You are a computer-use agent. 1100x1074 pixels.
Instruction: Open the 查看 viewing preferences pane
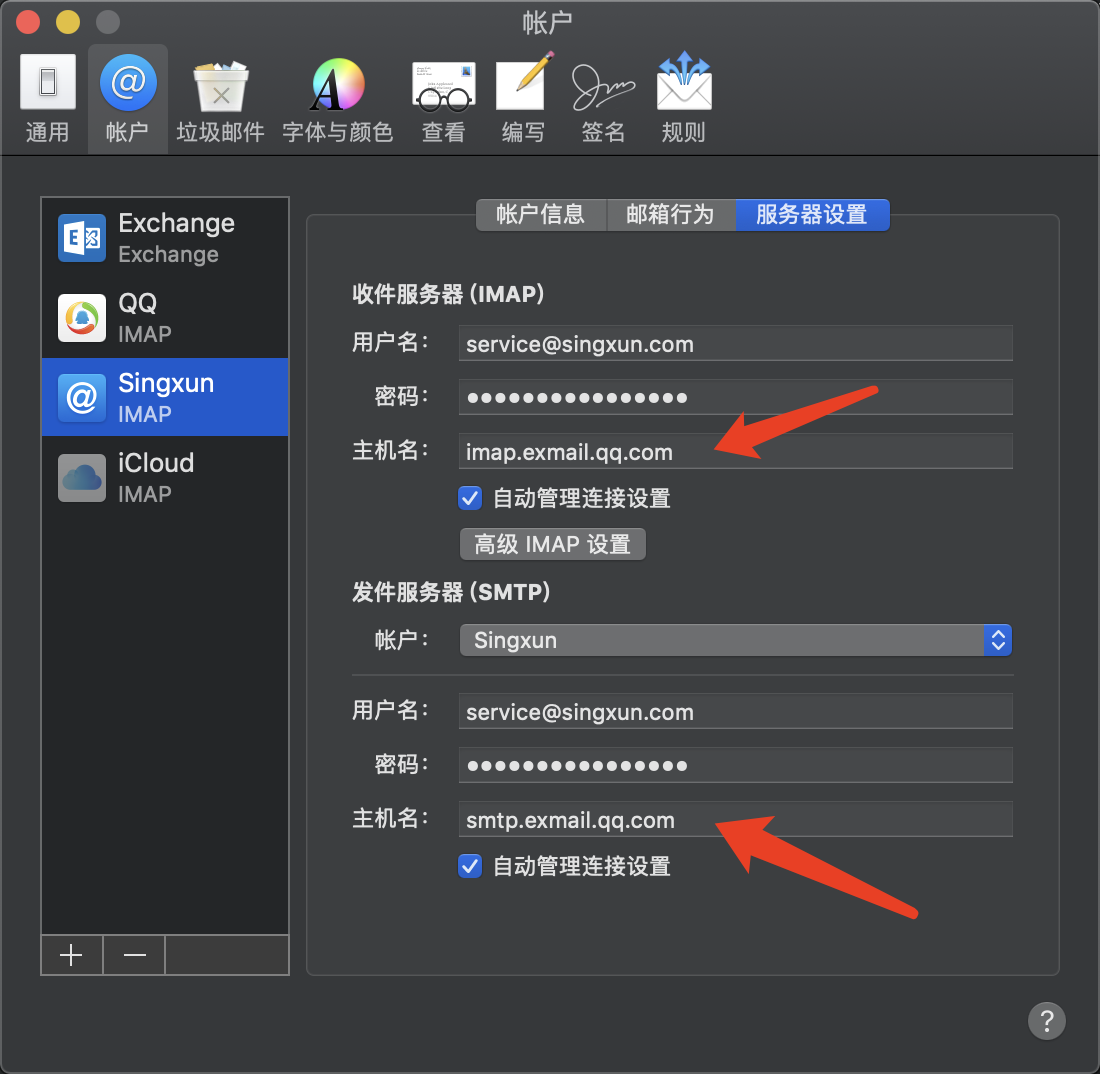coord(443,98)
